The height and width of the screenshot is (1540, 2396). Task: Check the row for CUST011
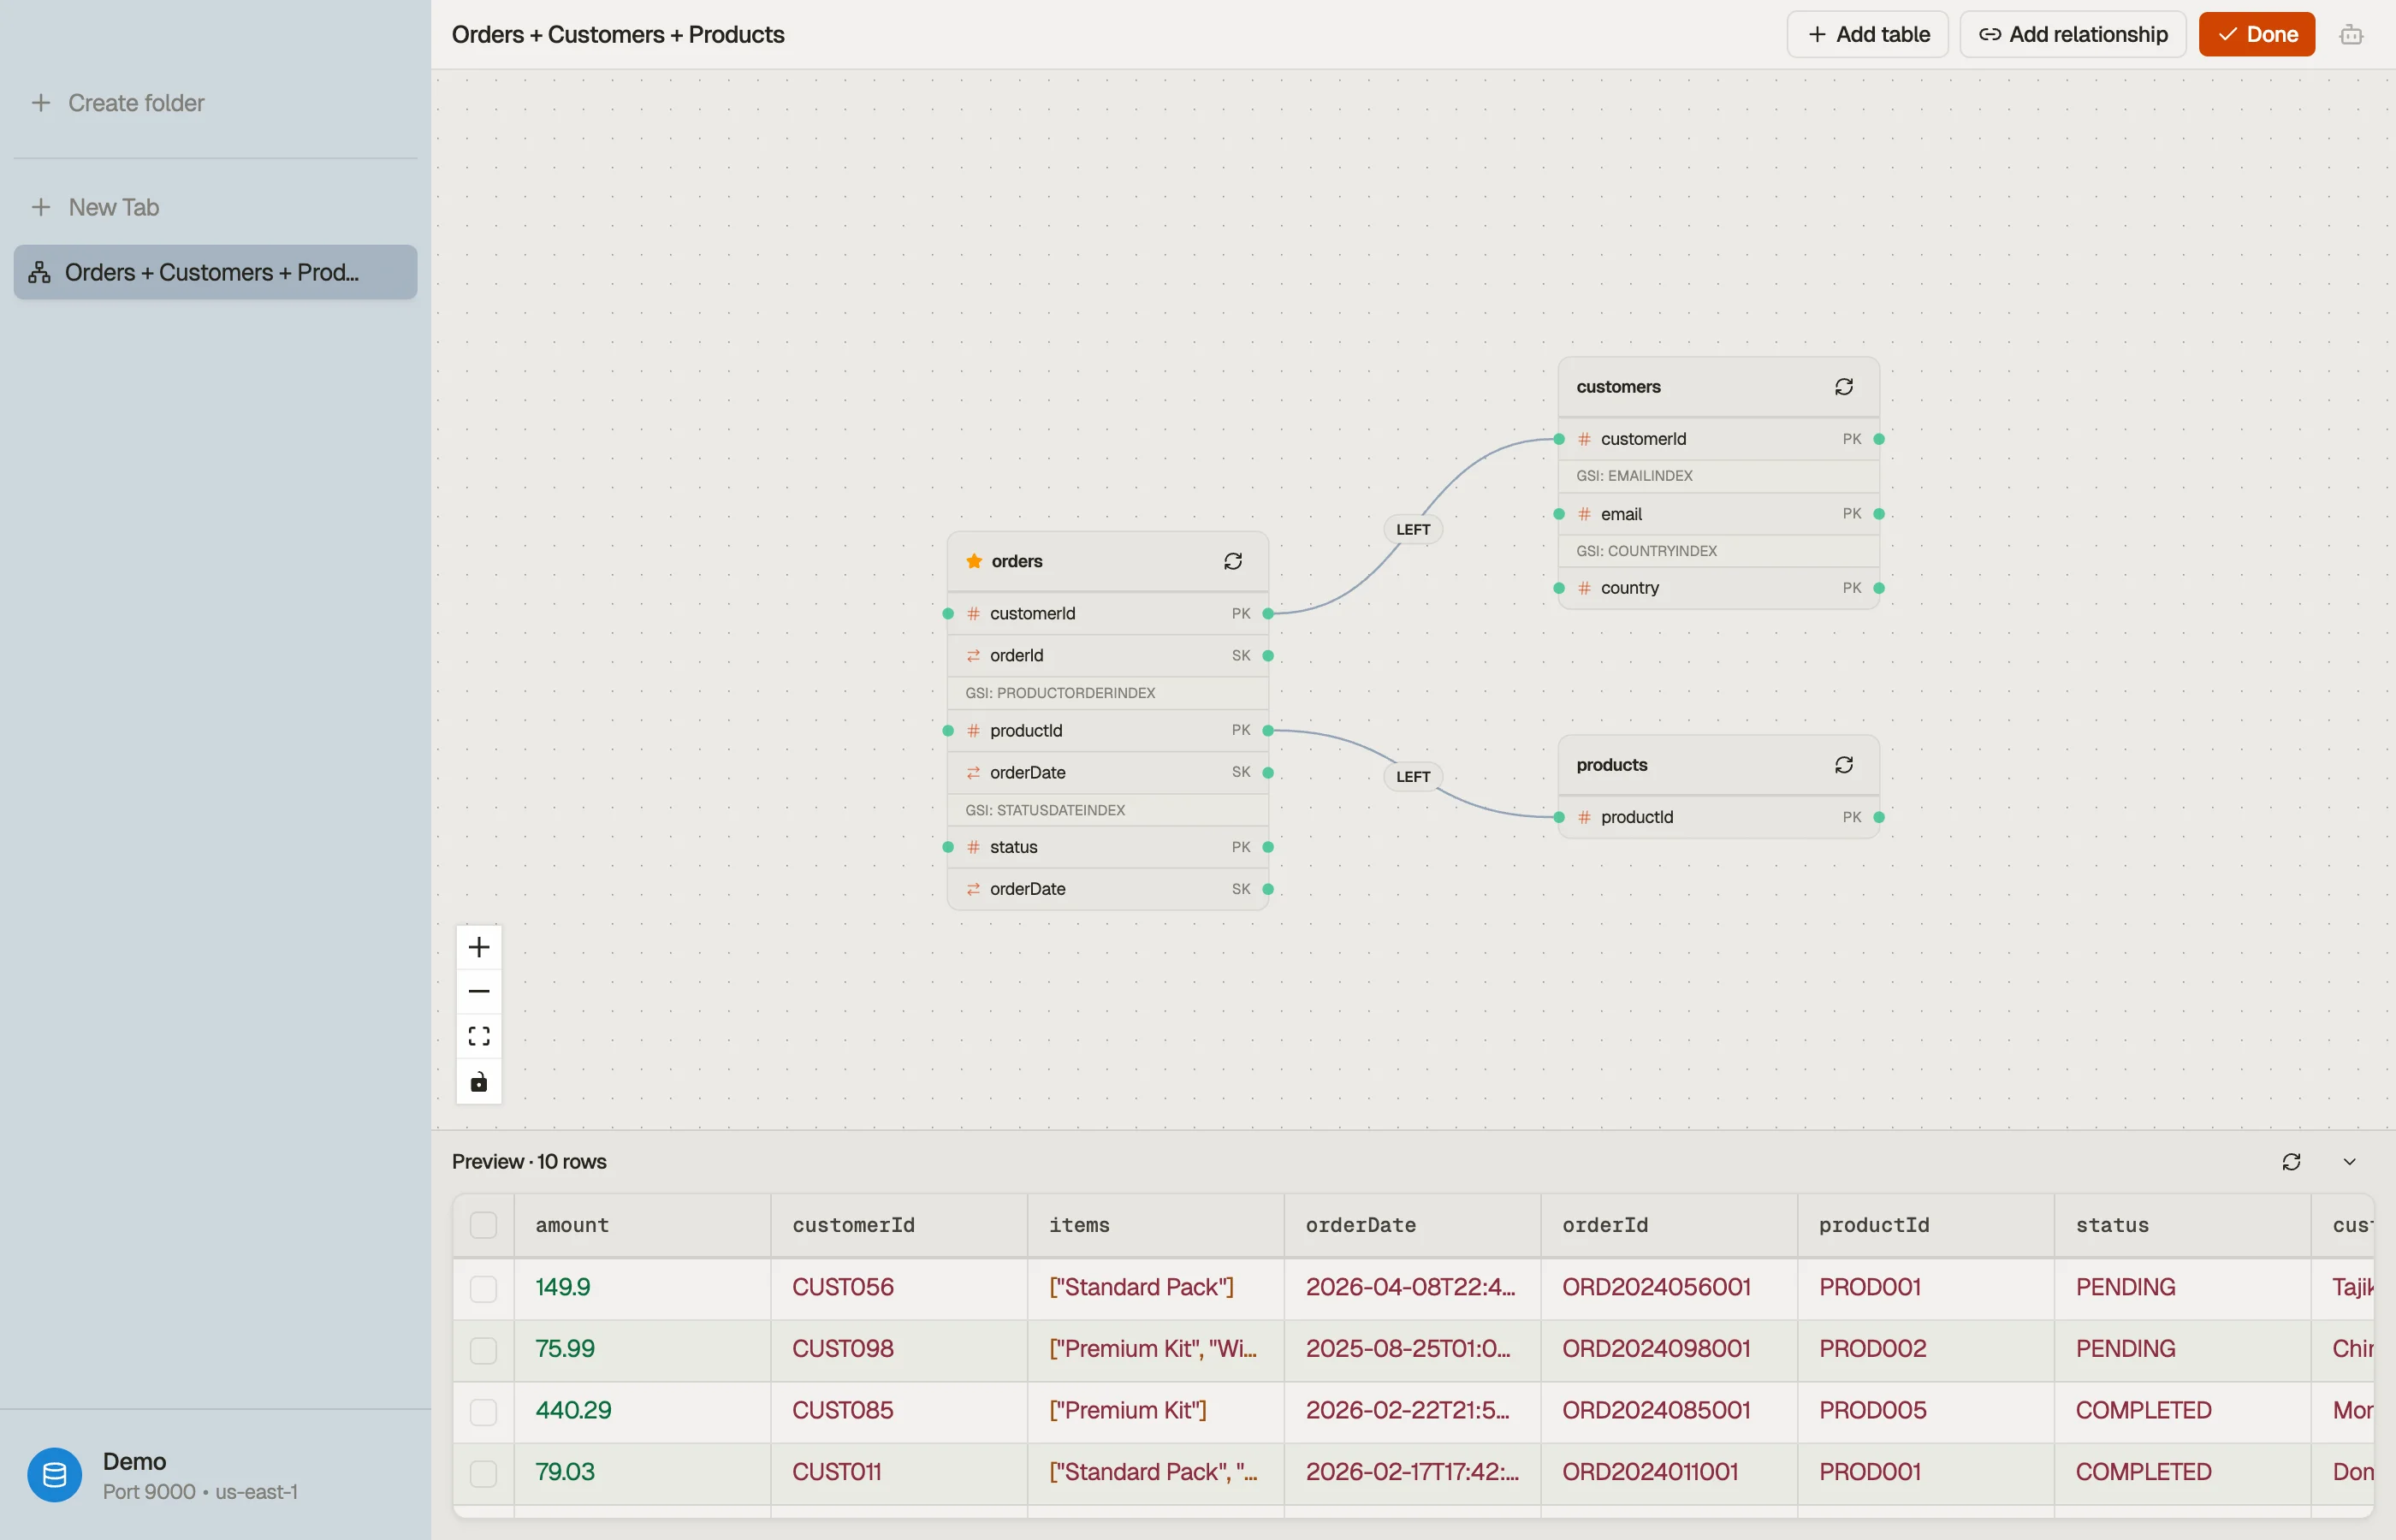click(484, 1473)
